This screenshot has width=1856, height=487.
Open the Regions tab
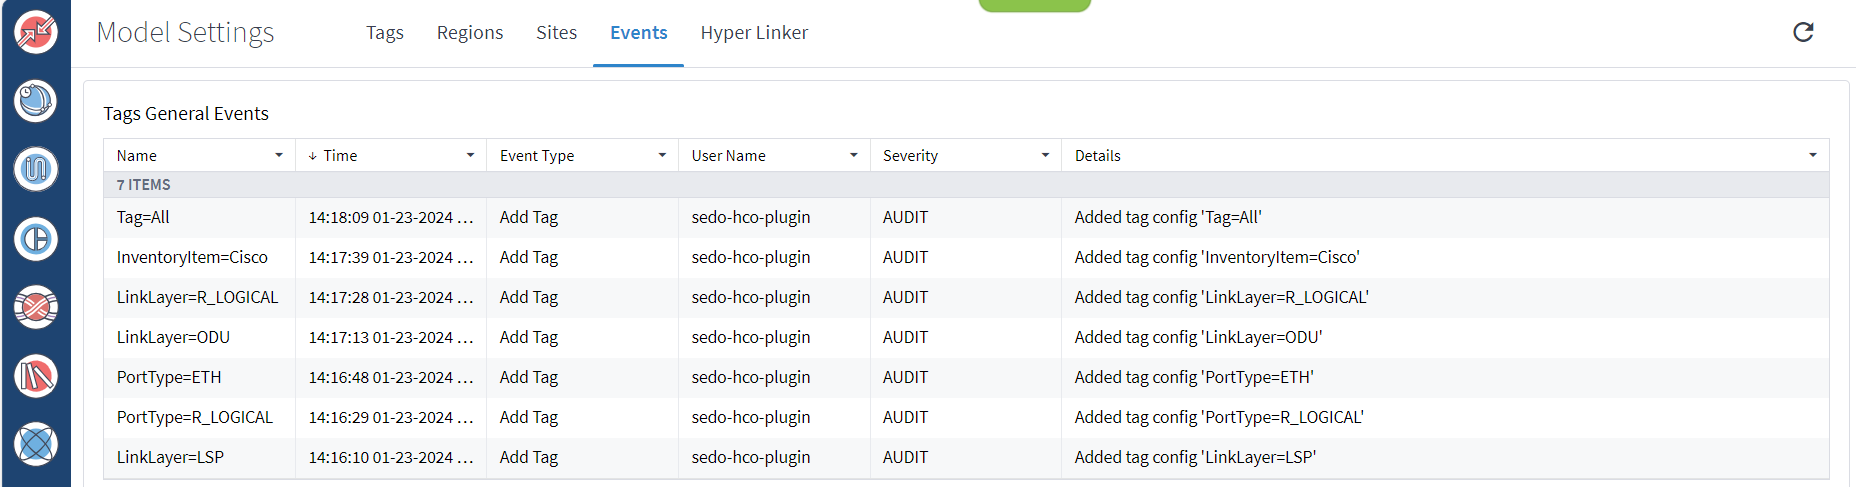click(x=470, y=33)
